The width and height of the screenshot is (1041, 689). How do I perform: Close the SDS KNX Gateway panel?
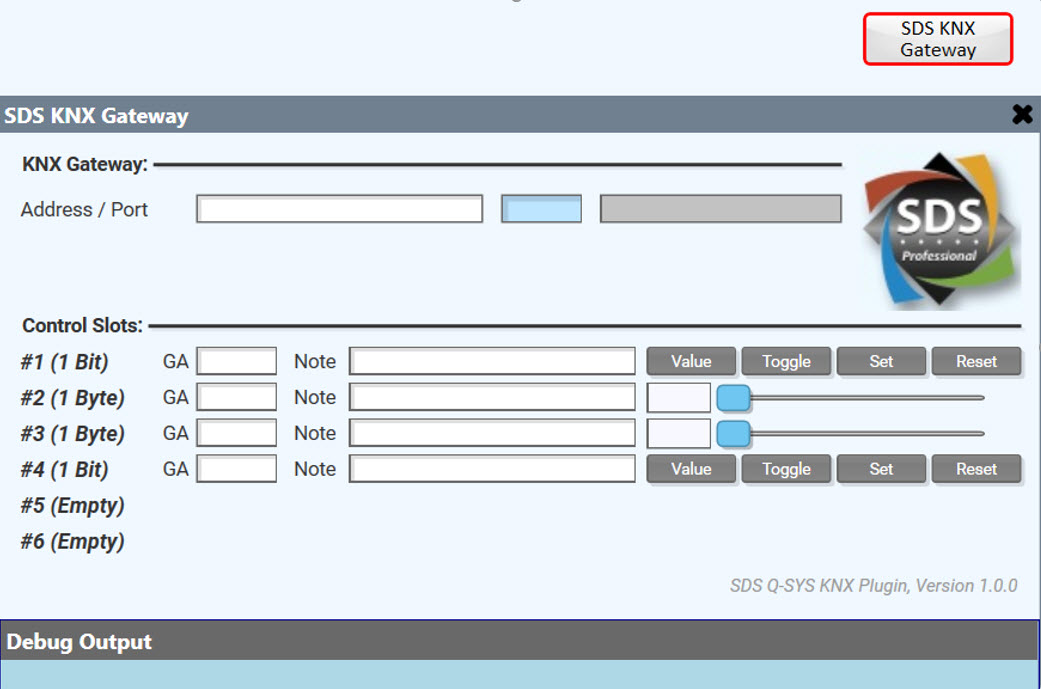(x=1022, y=115)
